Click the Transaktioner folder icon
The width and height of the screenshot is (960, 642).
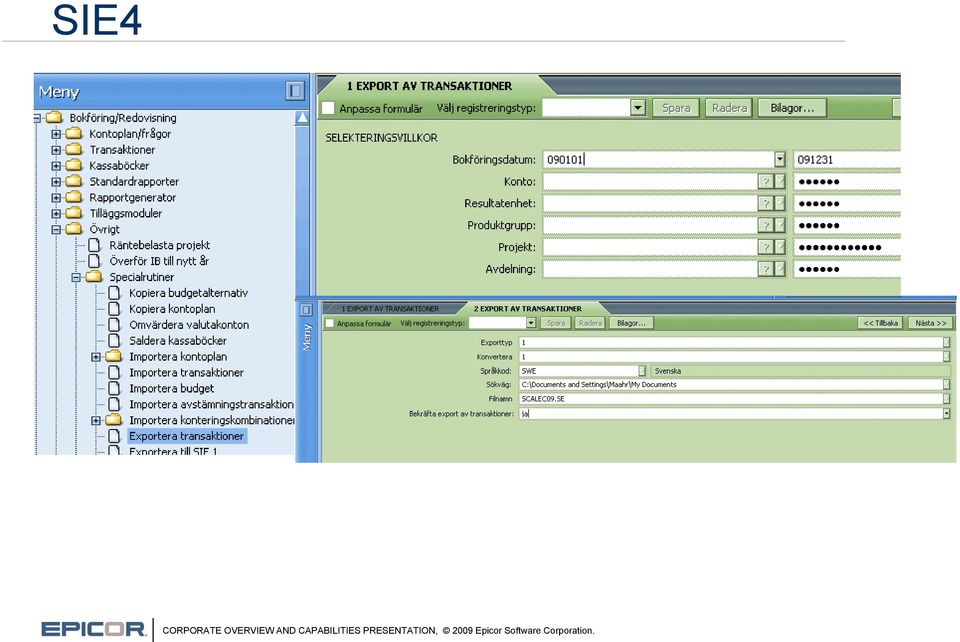74,149
